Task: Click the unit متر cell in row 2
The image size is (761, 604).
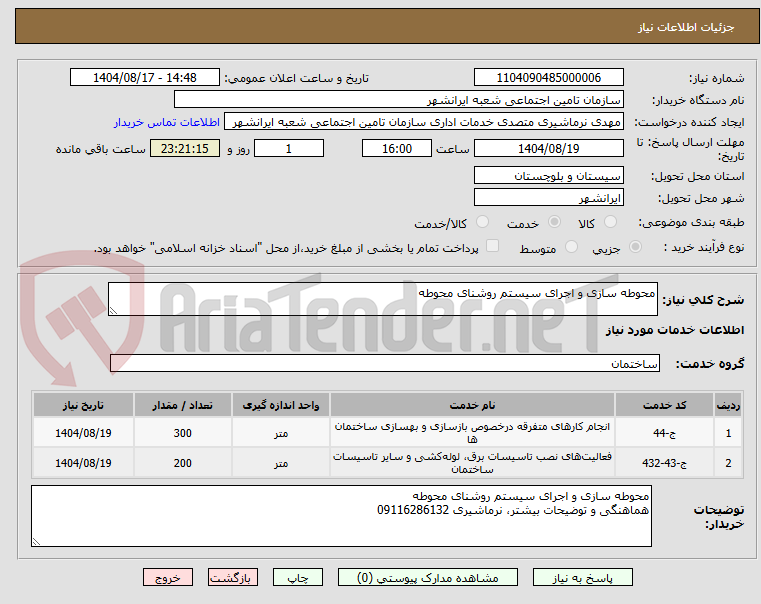Action: coord(281,463)
